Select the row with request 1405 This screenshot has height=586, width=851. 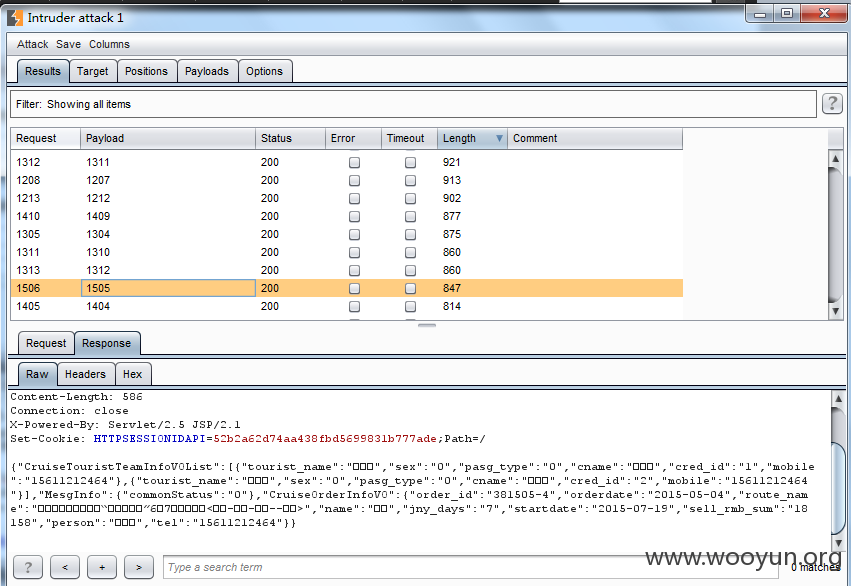(347, 306)
